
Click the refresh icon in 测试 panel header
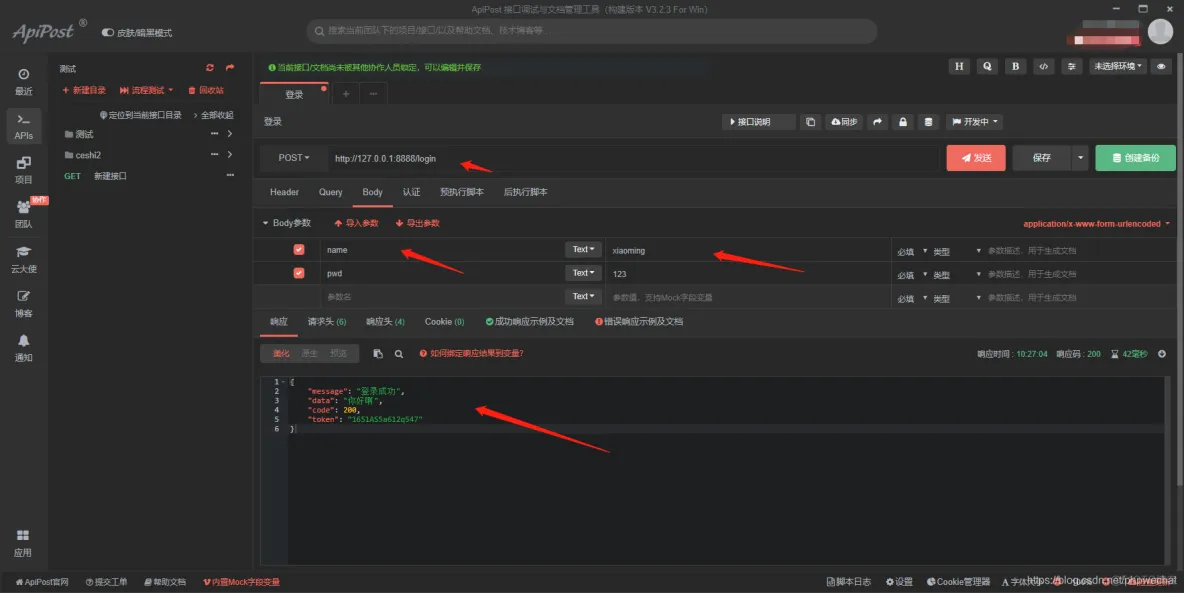click(x=210, y=68)
